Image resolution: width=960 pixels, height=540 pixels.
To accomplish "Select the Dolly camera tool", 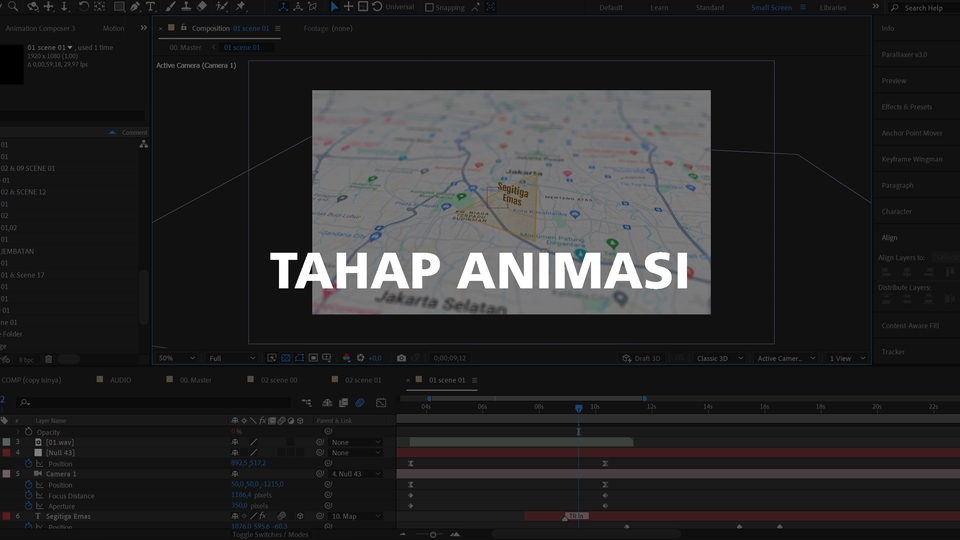I will pyautogui.click(x=64, y=7).
